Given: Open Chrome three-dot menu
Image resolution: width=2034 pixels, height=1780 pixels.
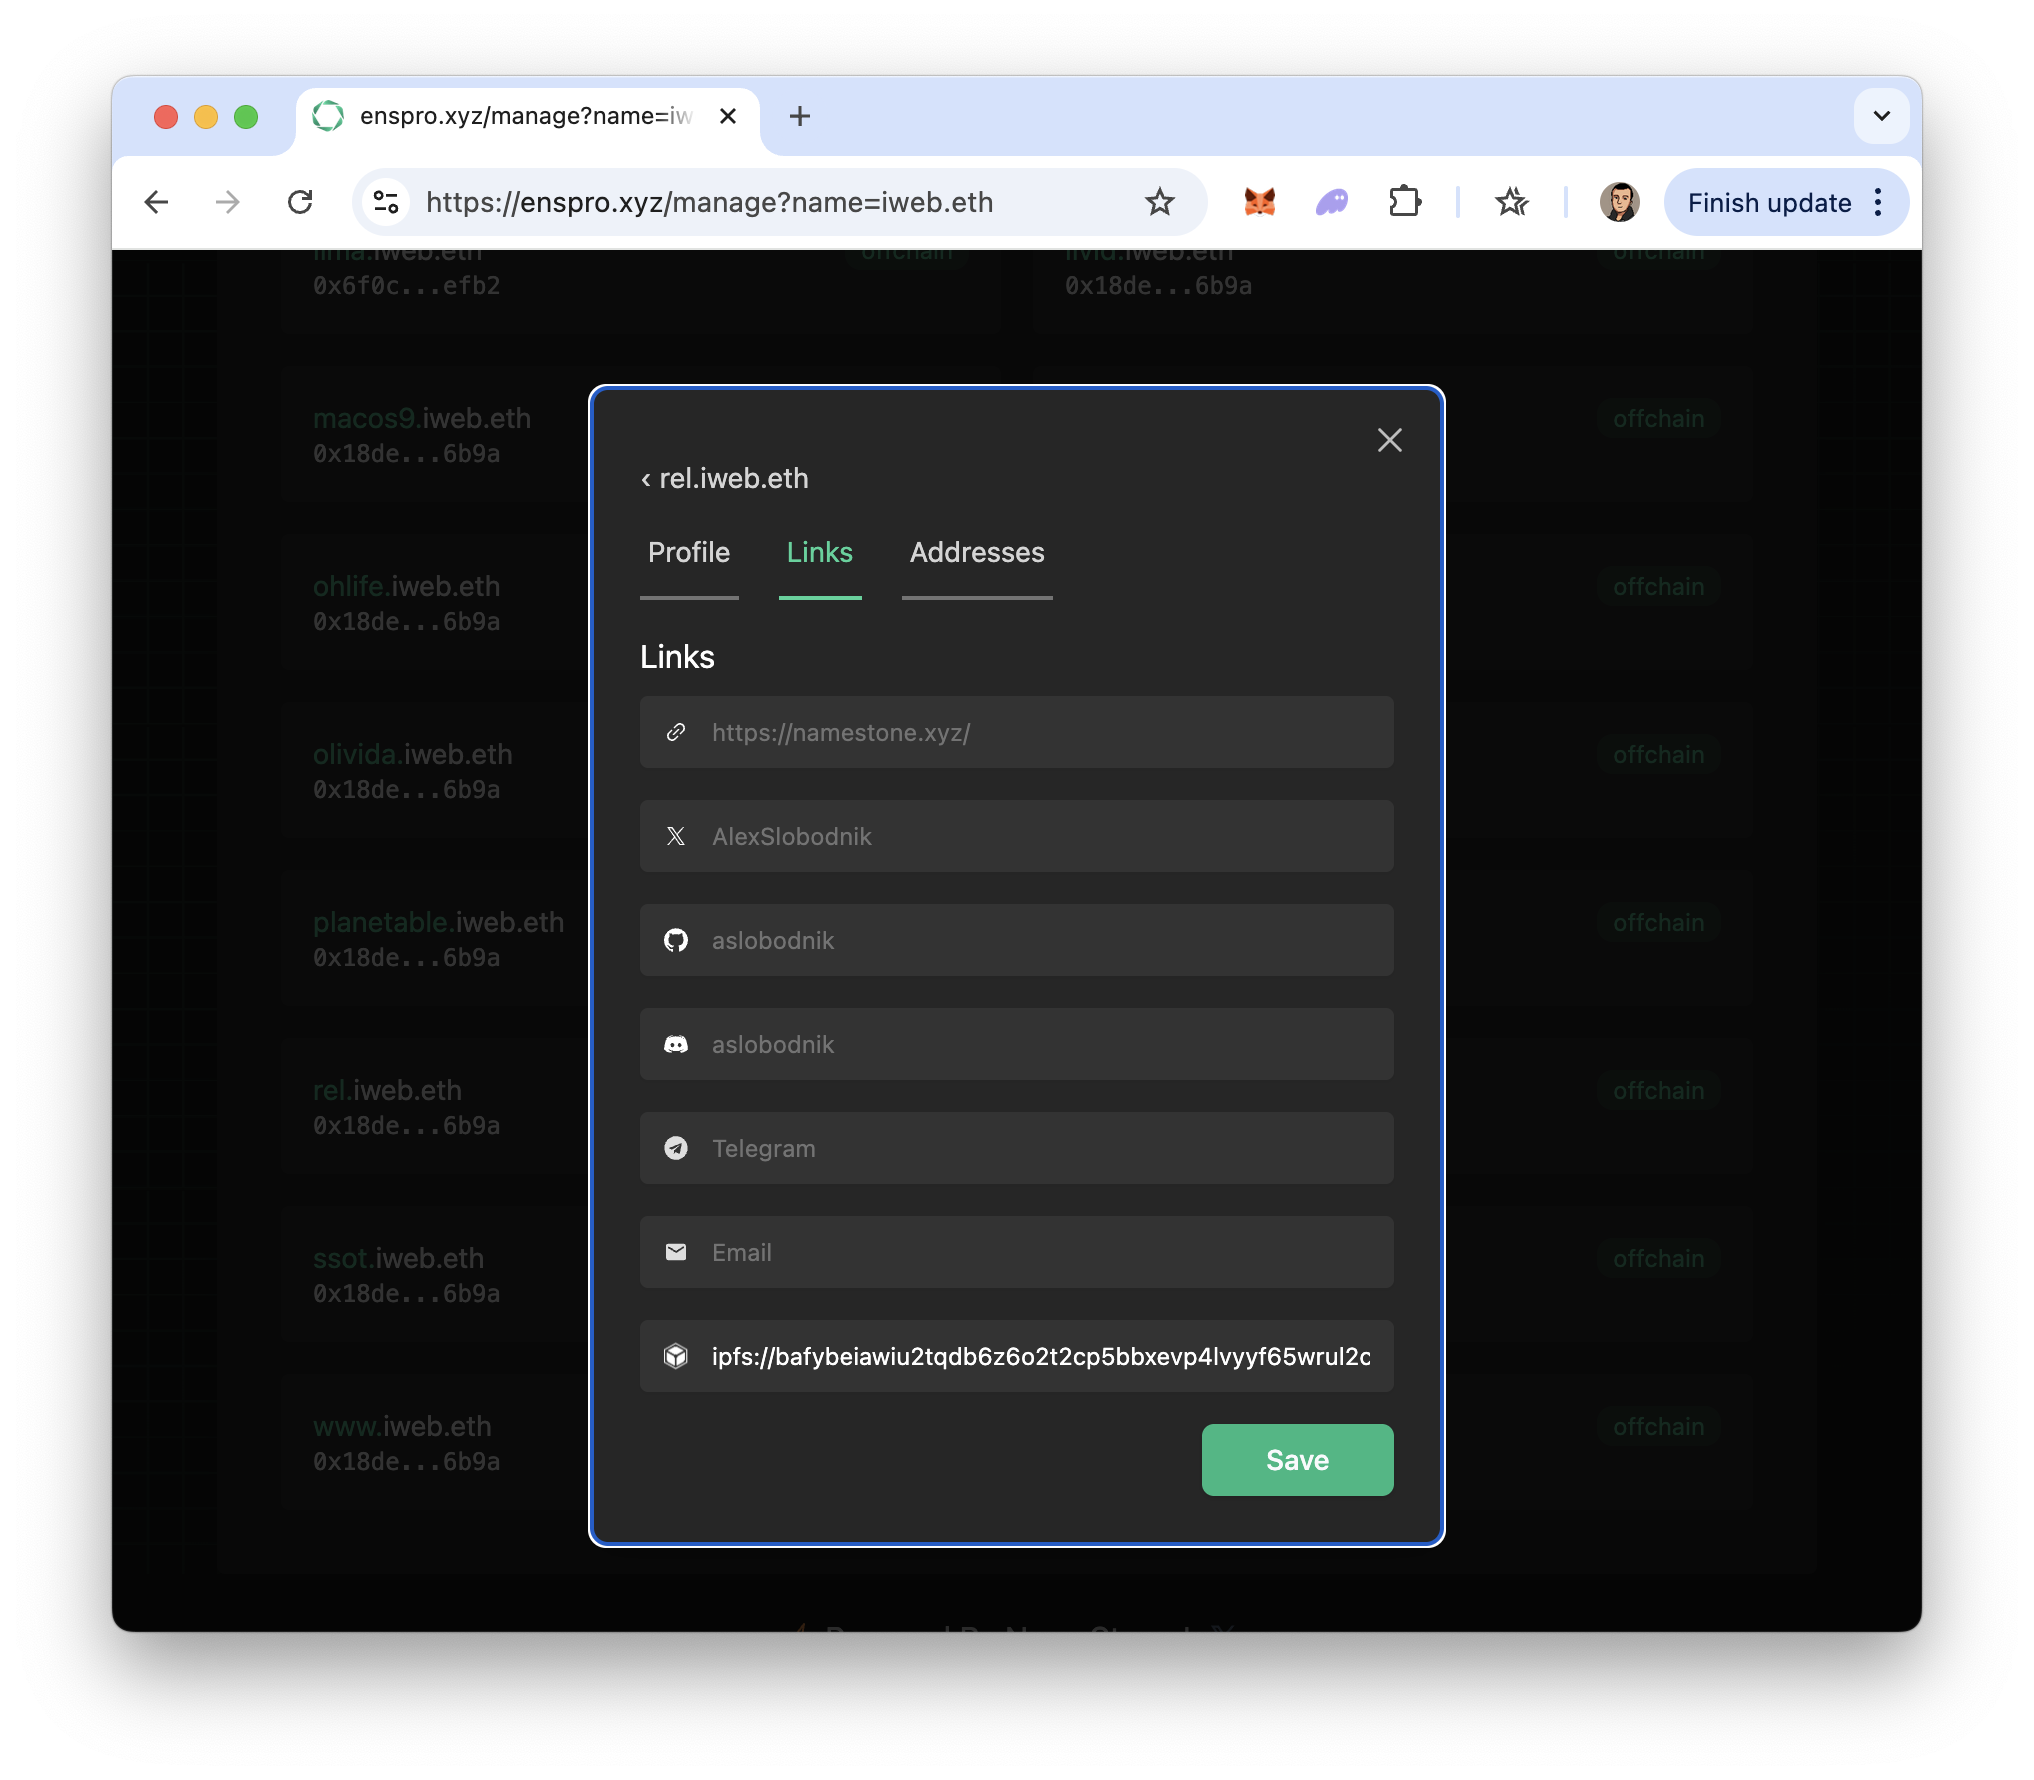Looking at the screenshot, I should [1879, 202].
